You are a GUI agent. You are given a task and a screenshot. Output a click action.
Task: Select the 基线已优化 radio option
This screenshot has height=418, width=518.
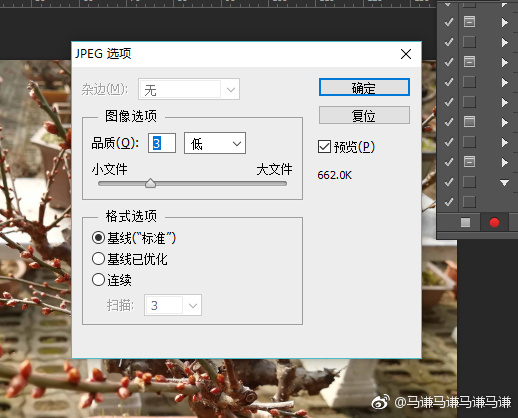(98, 259)
